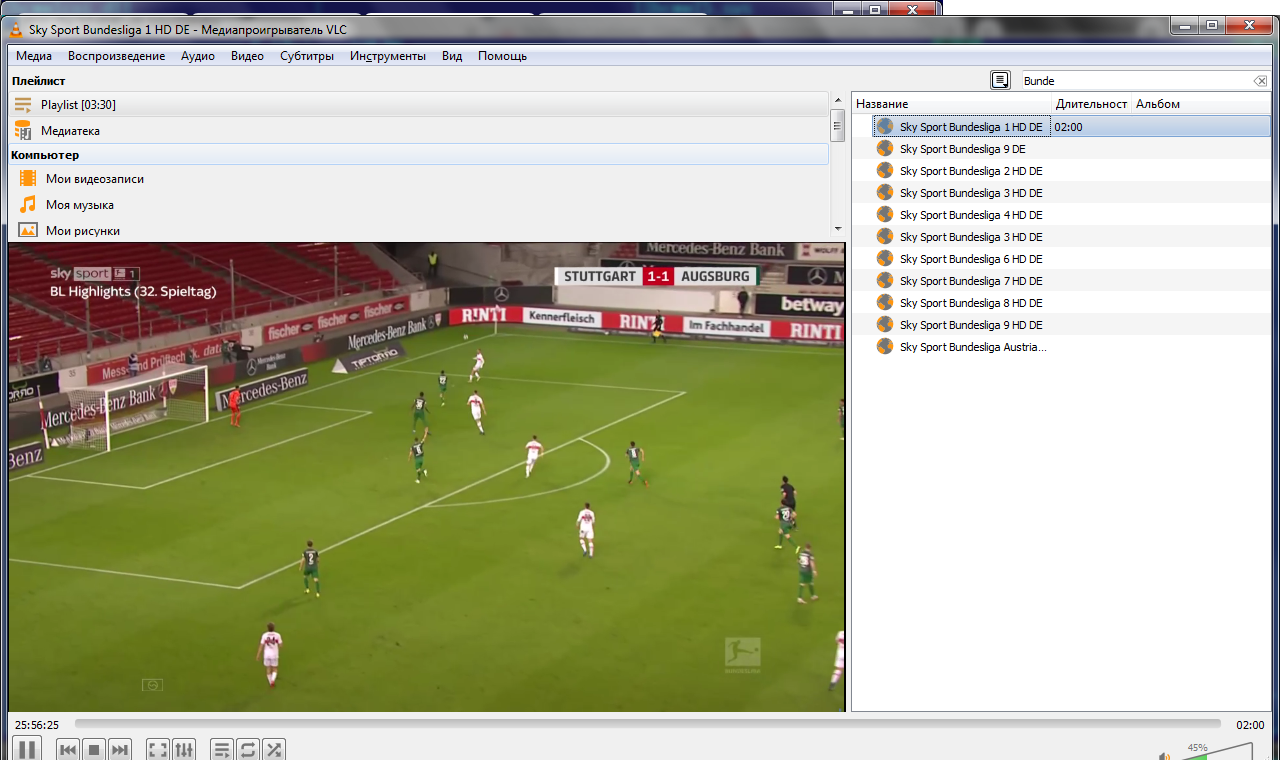Sort playlist by the Альбом column

point(1200,104)
